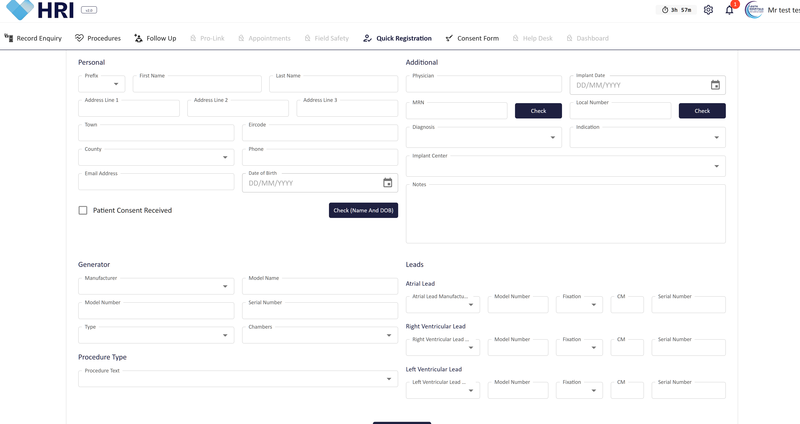Click the Field Safety lock icon
Image resolution: width=800 pixels, height=424 pixels.
307,38
